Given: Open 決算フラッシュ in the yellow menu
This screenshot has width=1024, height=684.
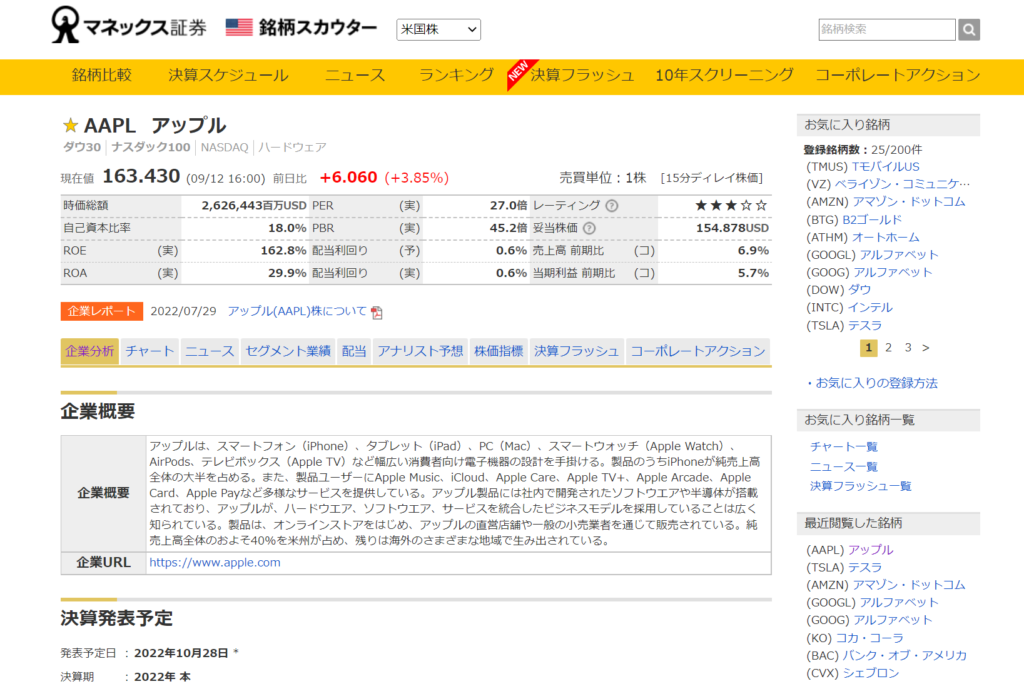Looking at the screenshot, I should tap(582, 75).
